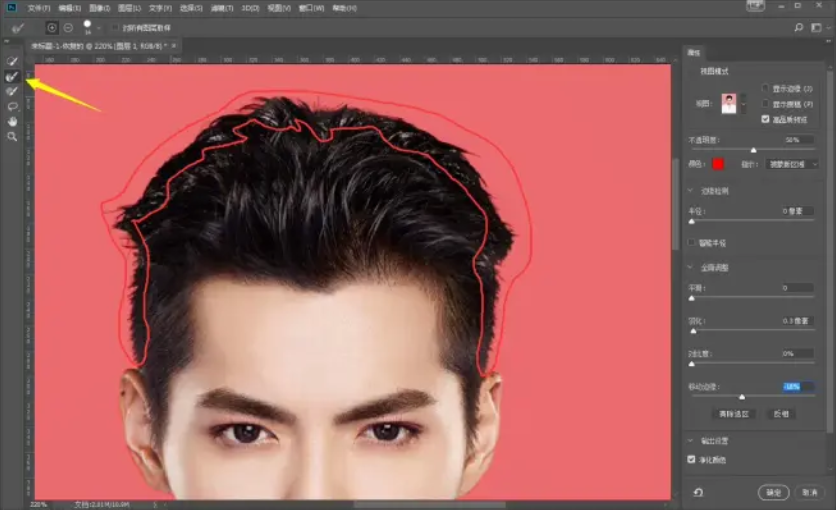The image size is (836, 510).
Task: Click the add-to-selection plus icon
Action: point(52,27)
